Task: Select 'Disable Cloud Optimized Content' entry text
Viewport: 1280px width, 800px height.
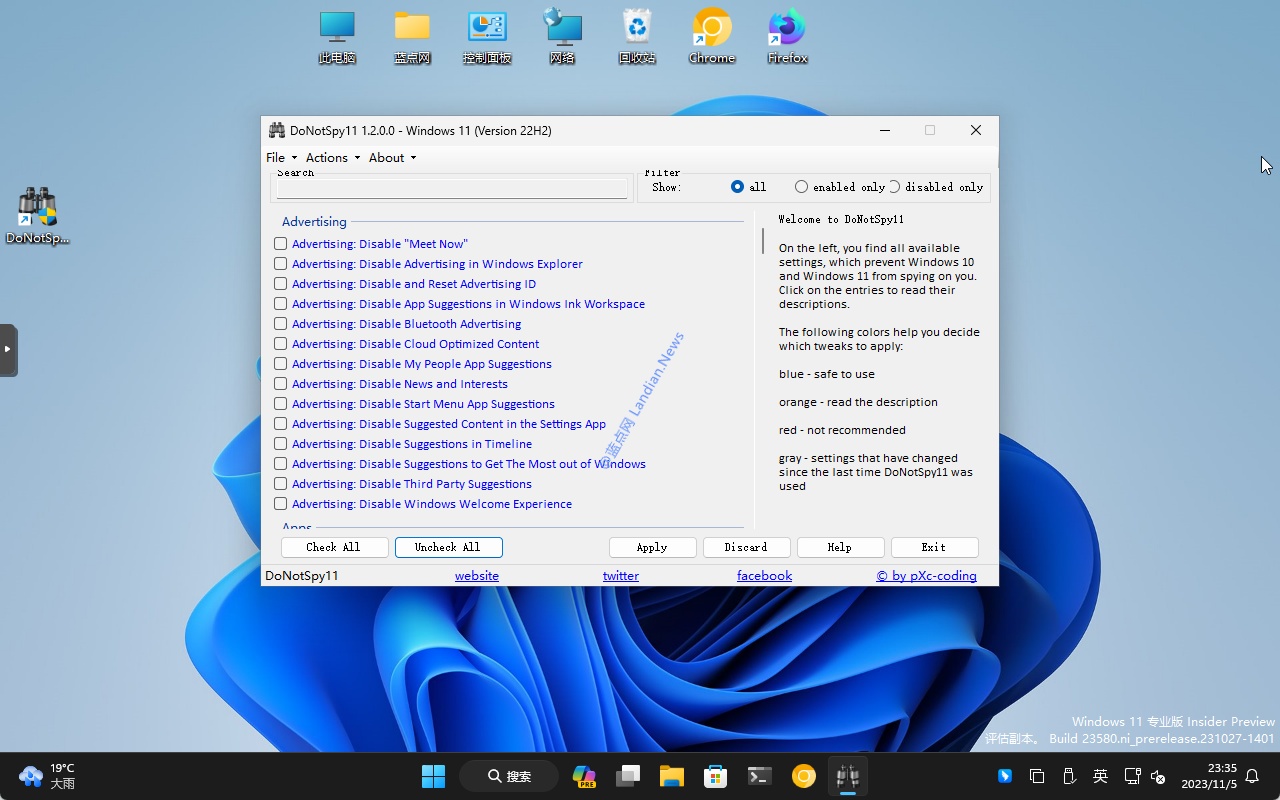Action: [415, 344]
